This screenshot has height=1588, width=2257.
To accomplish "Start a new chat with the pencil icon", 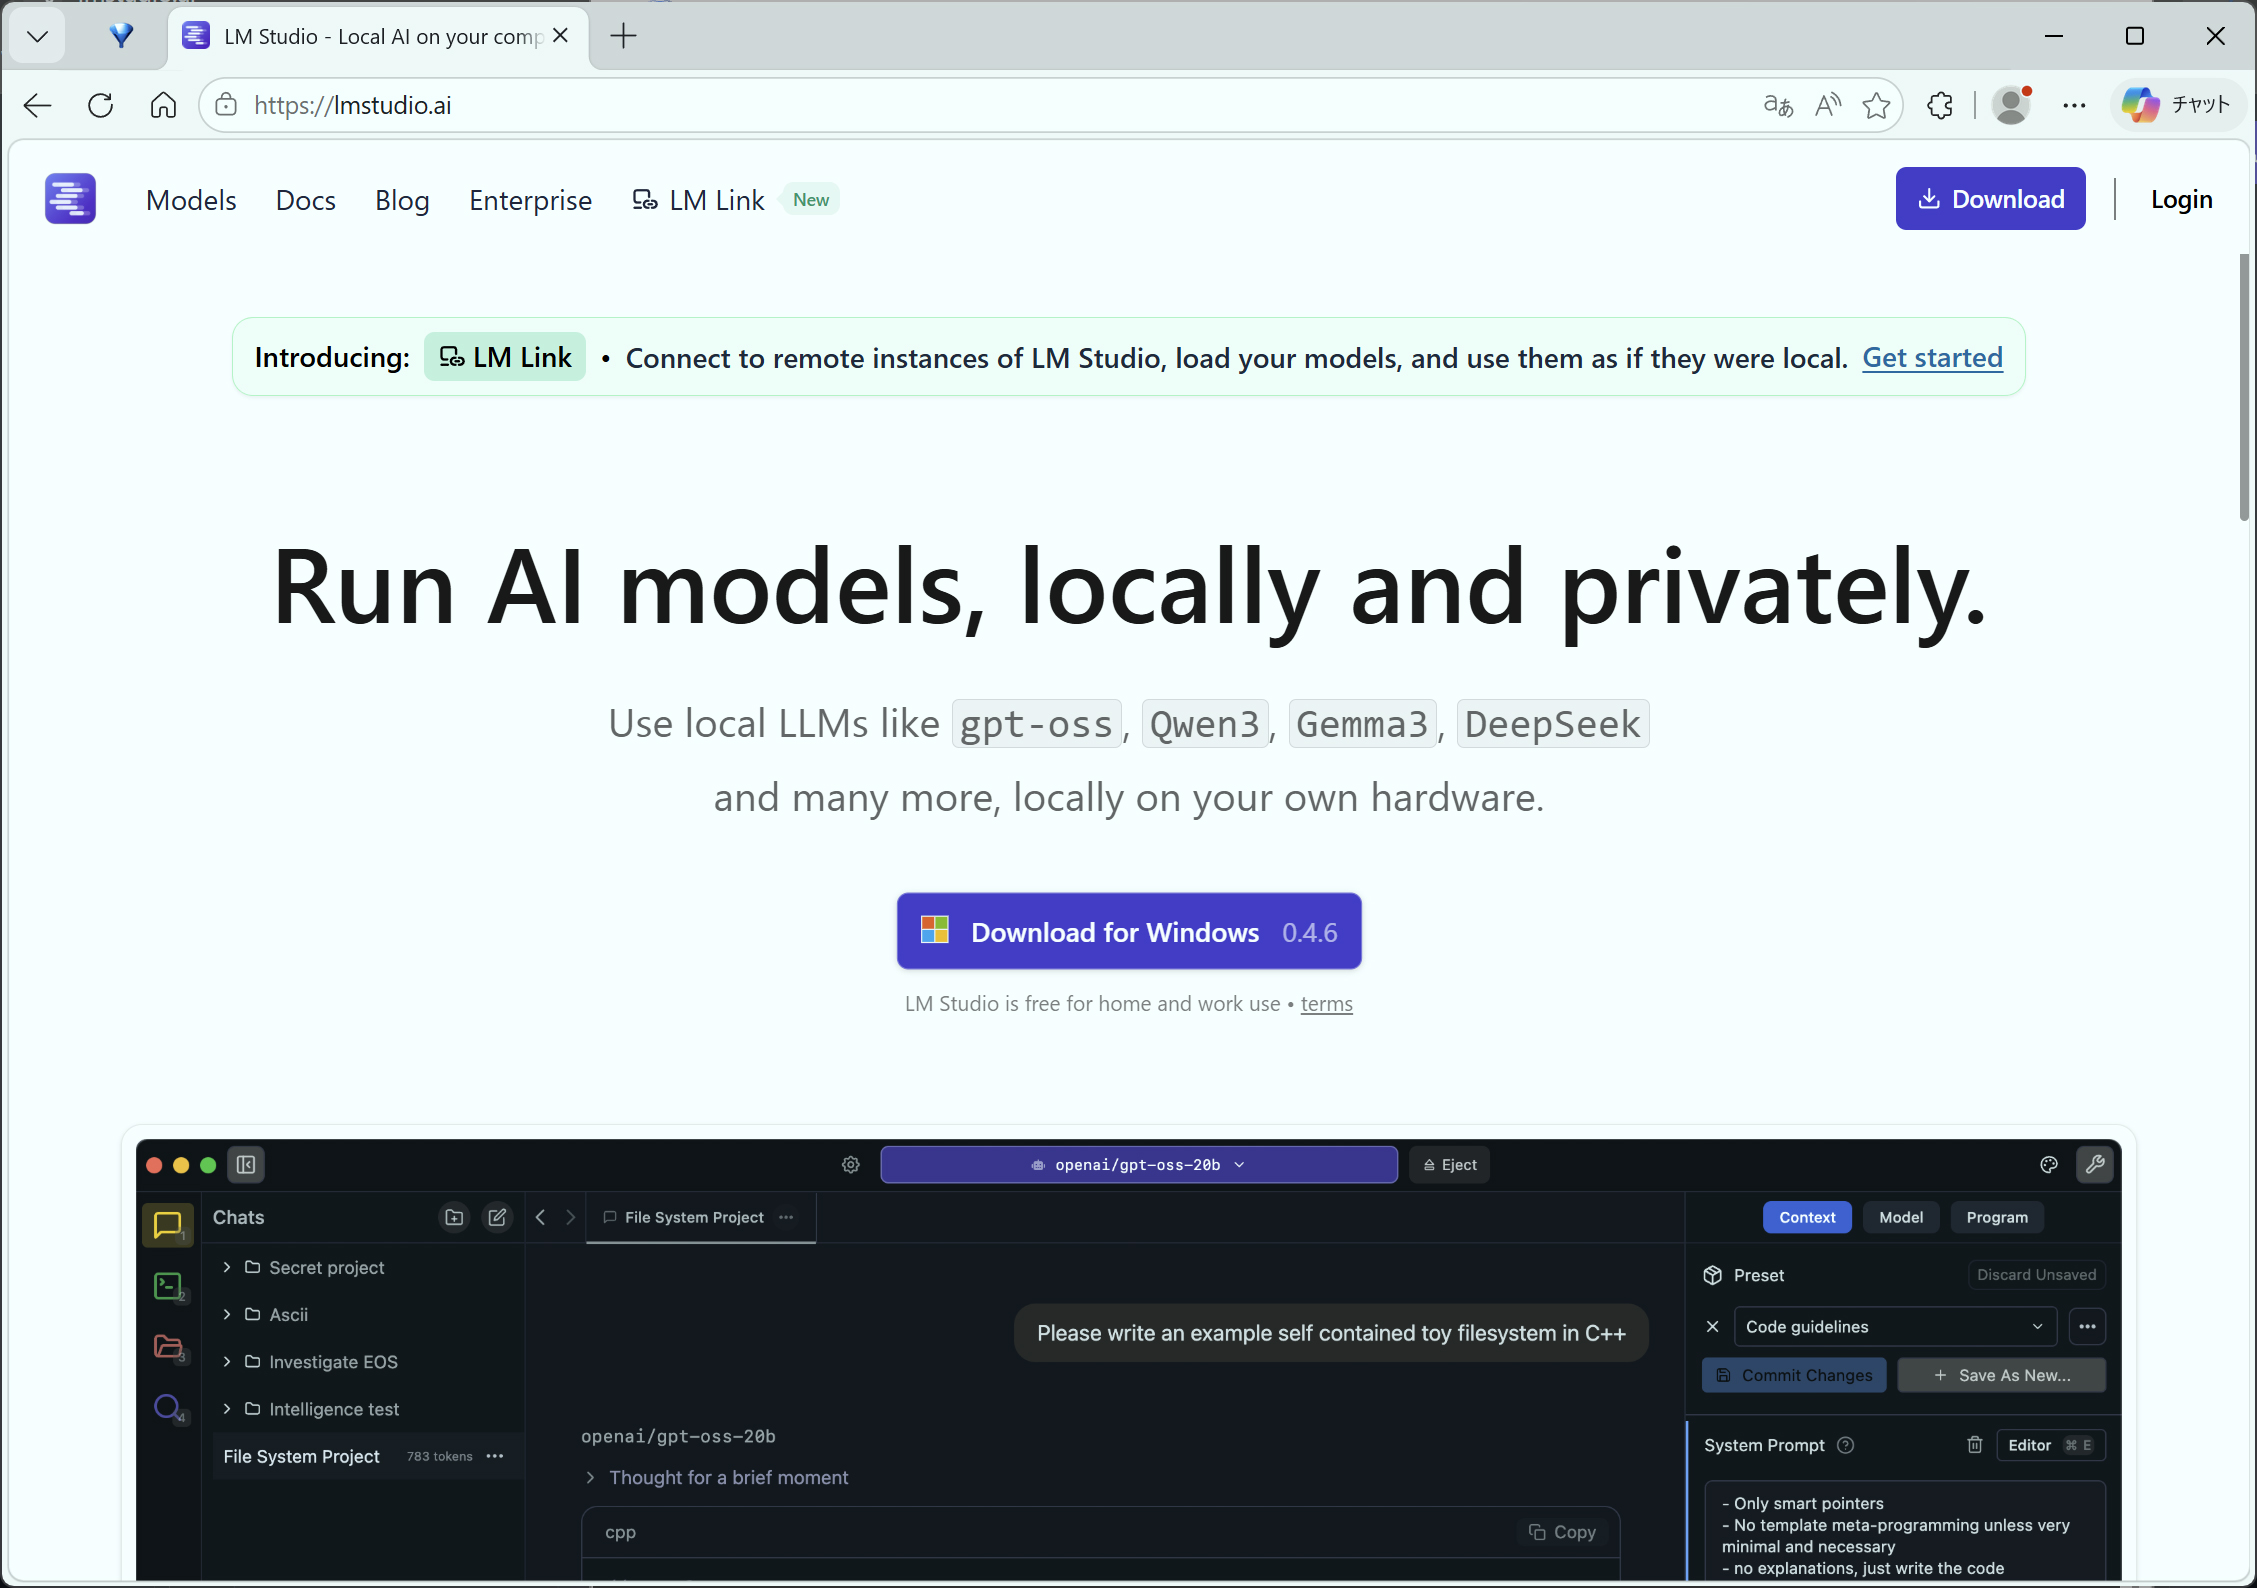I will (x=497, y=1217).
